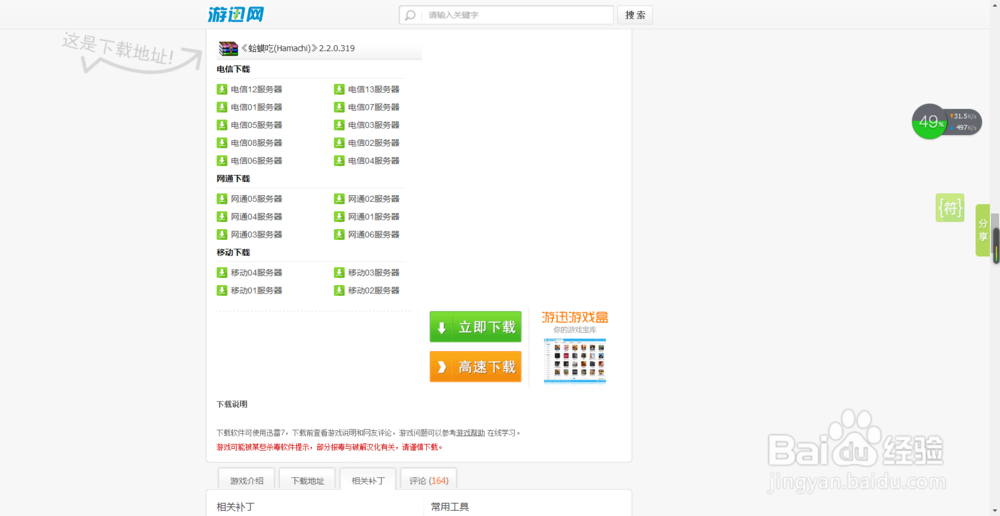The width and height of the screenshot is (1000, 516).
Task: Open the 电信02服务器 download link
Action: (374, 143)
